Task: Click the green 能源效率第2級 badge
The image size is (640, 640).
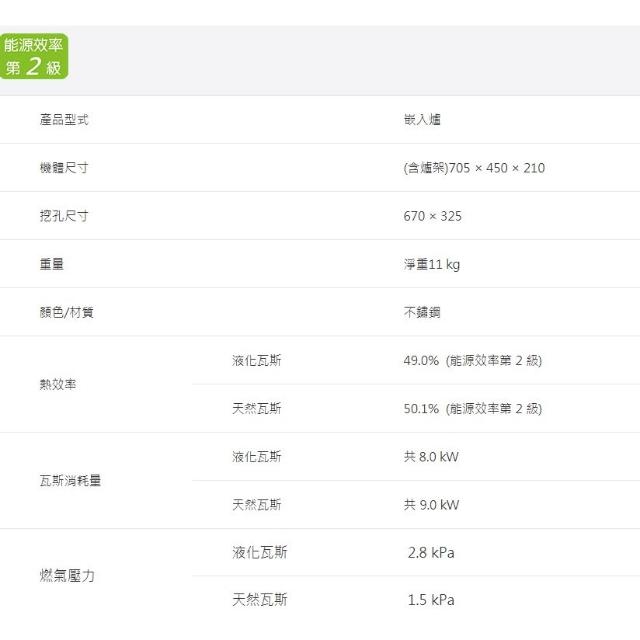Action: [x=34, y=56]
